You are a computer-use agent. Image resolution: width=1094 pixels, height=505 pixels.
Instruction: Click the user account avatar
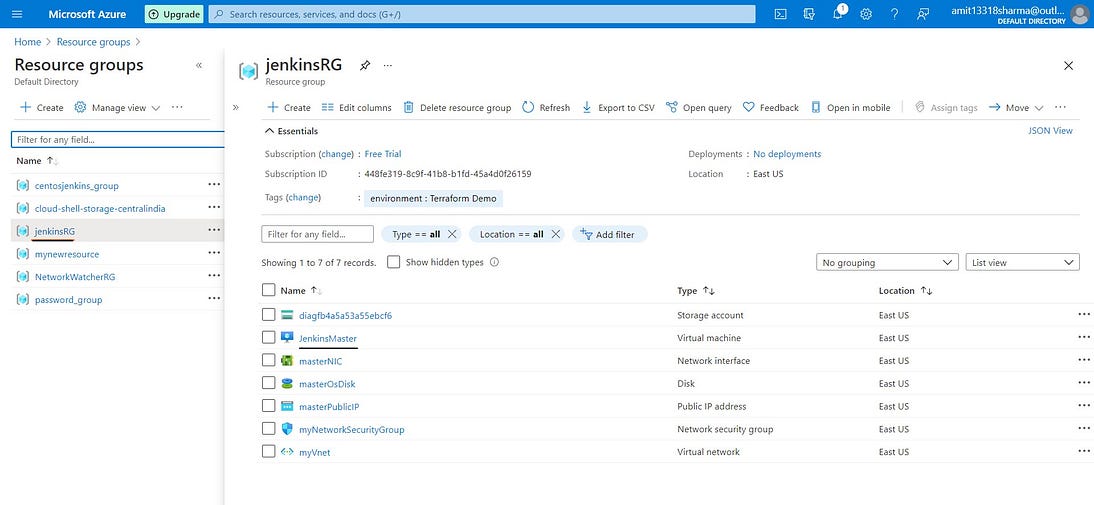point(1079,14)
